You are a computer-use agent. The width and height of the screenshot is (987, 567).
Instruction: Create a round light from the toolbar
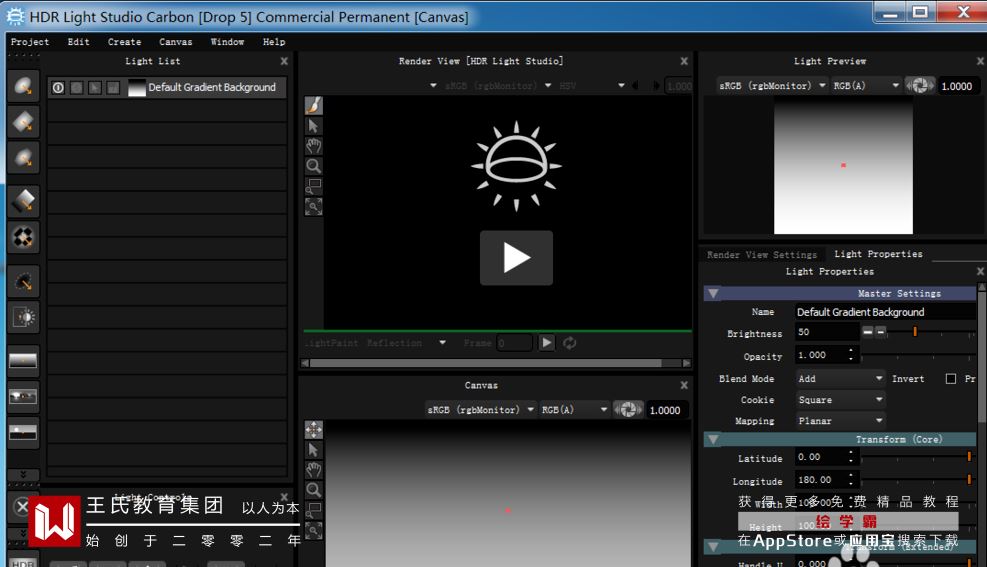(23, 86)
